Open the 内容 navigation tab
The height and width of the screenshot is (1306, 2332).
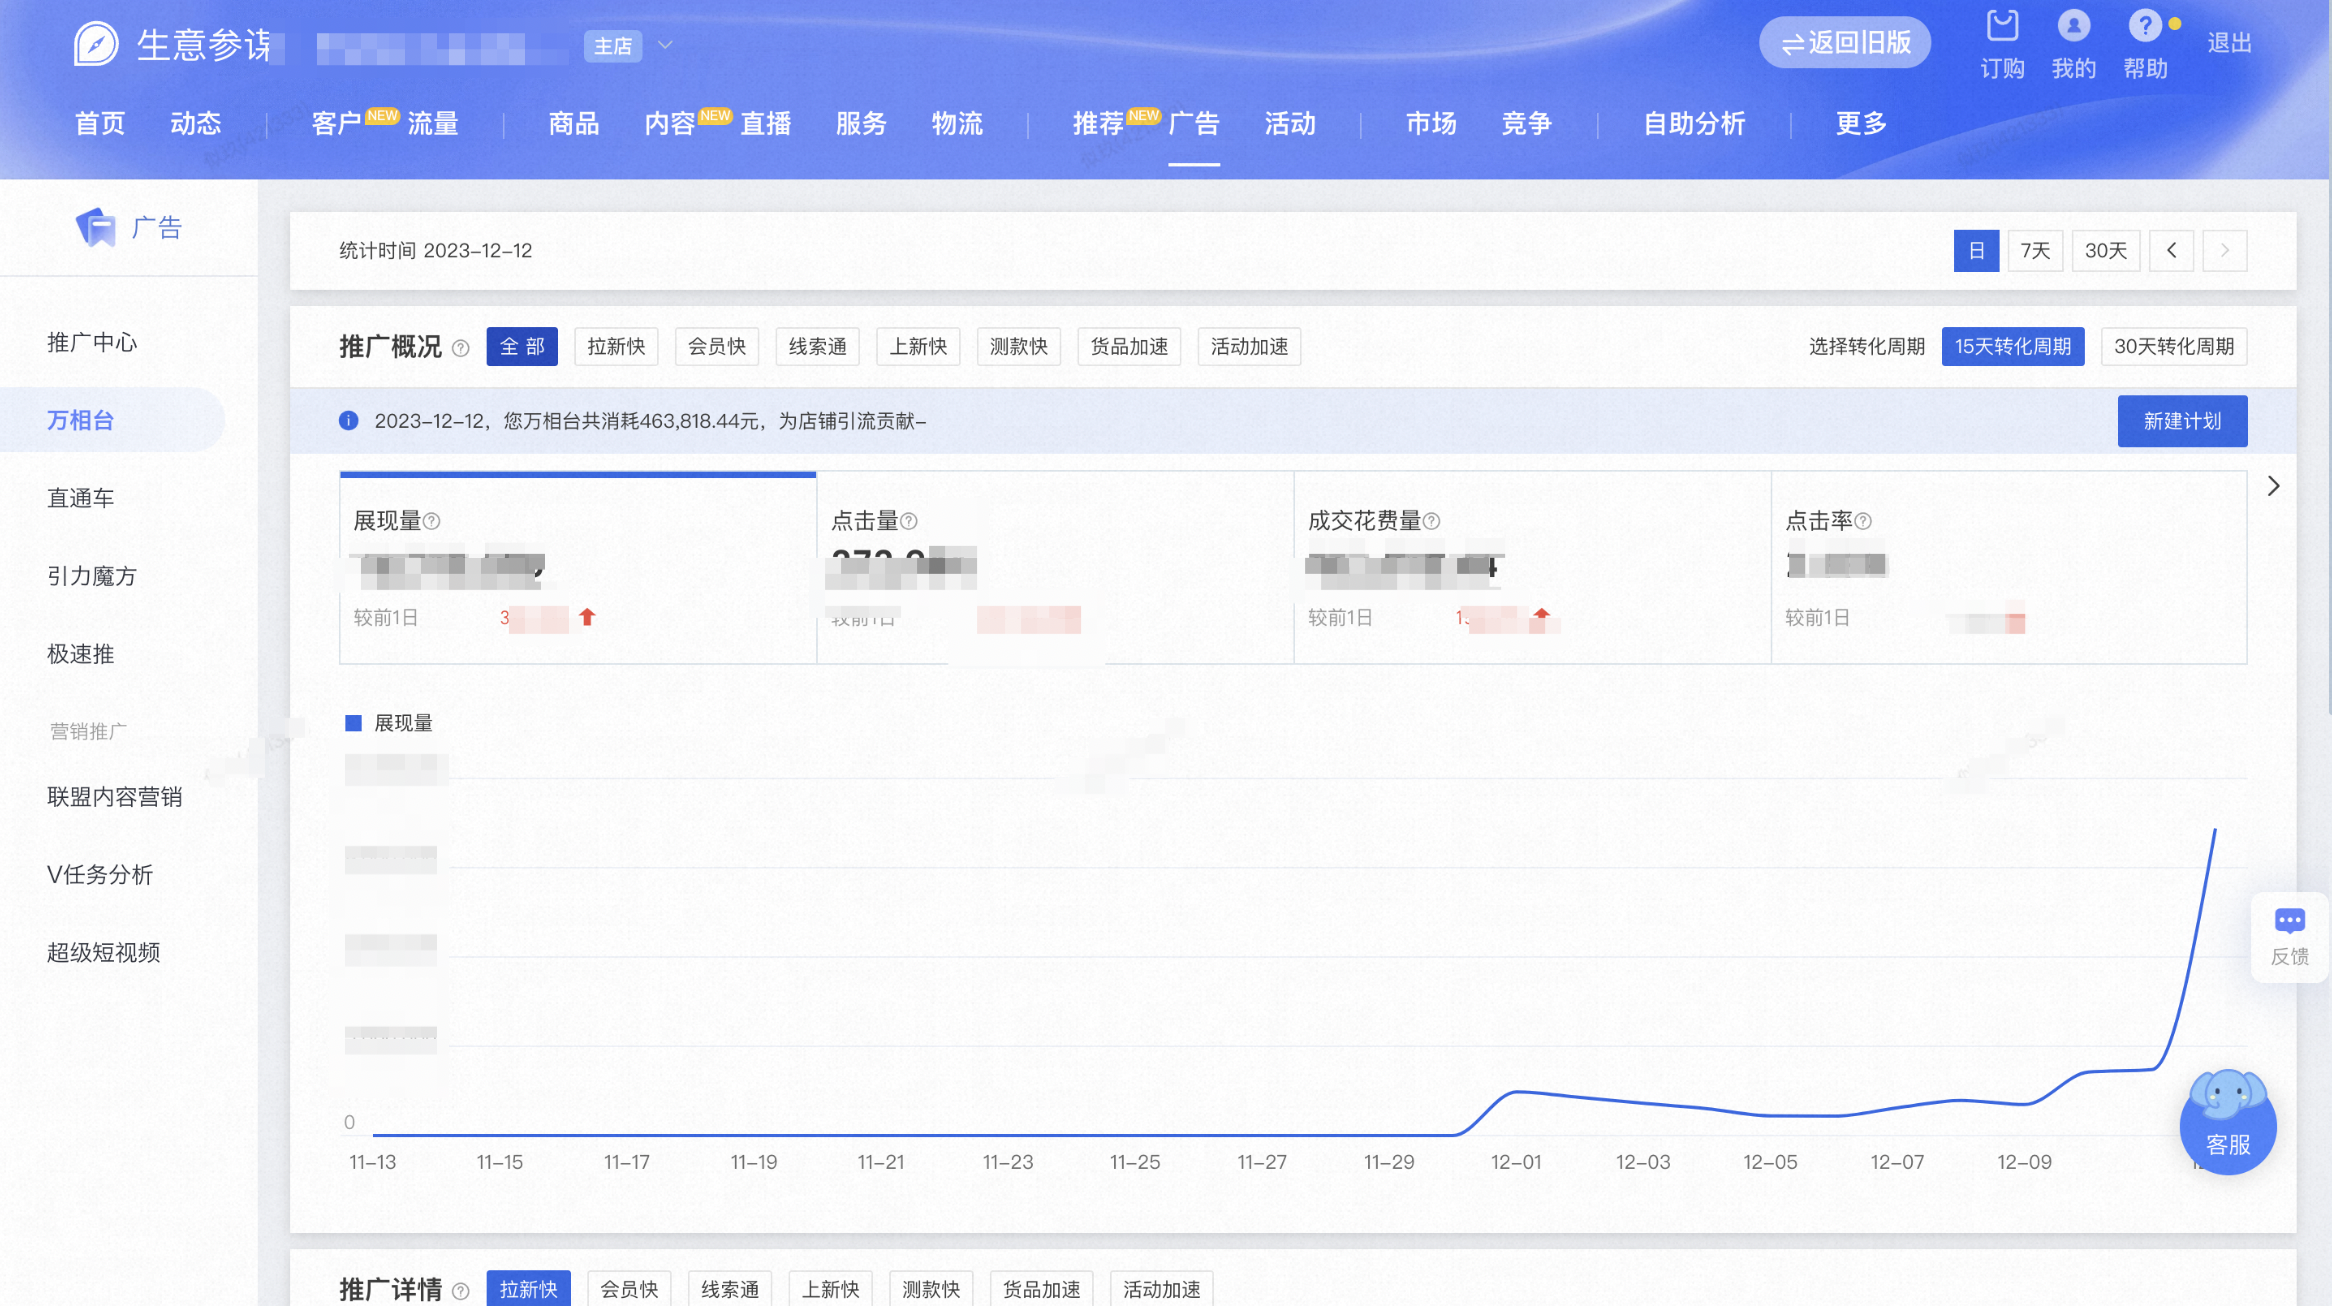pos(670,123)
